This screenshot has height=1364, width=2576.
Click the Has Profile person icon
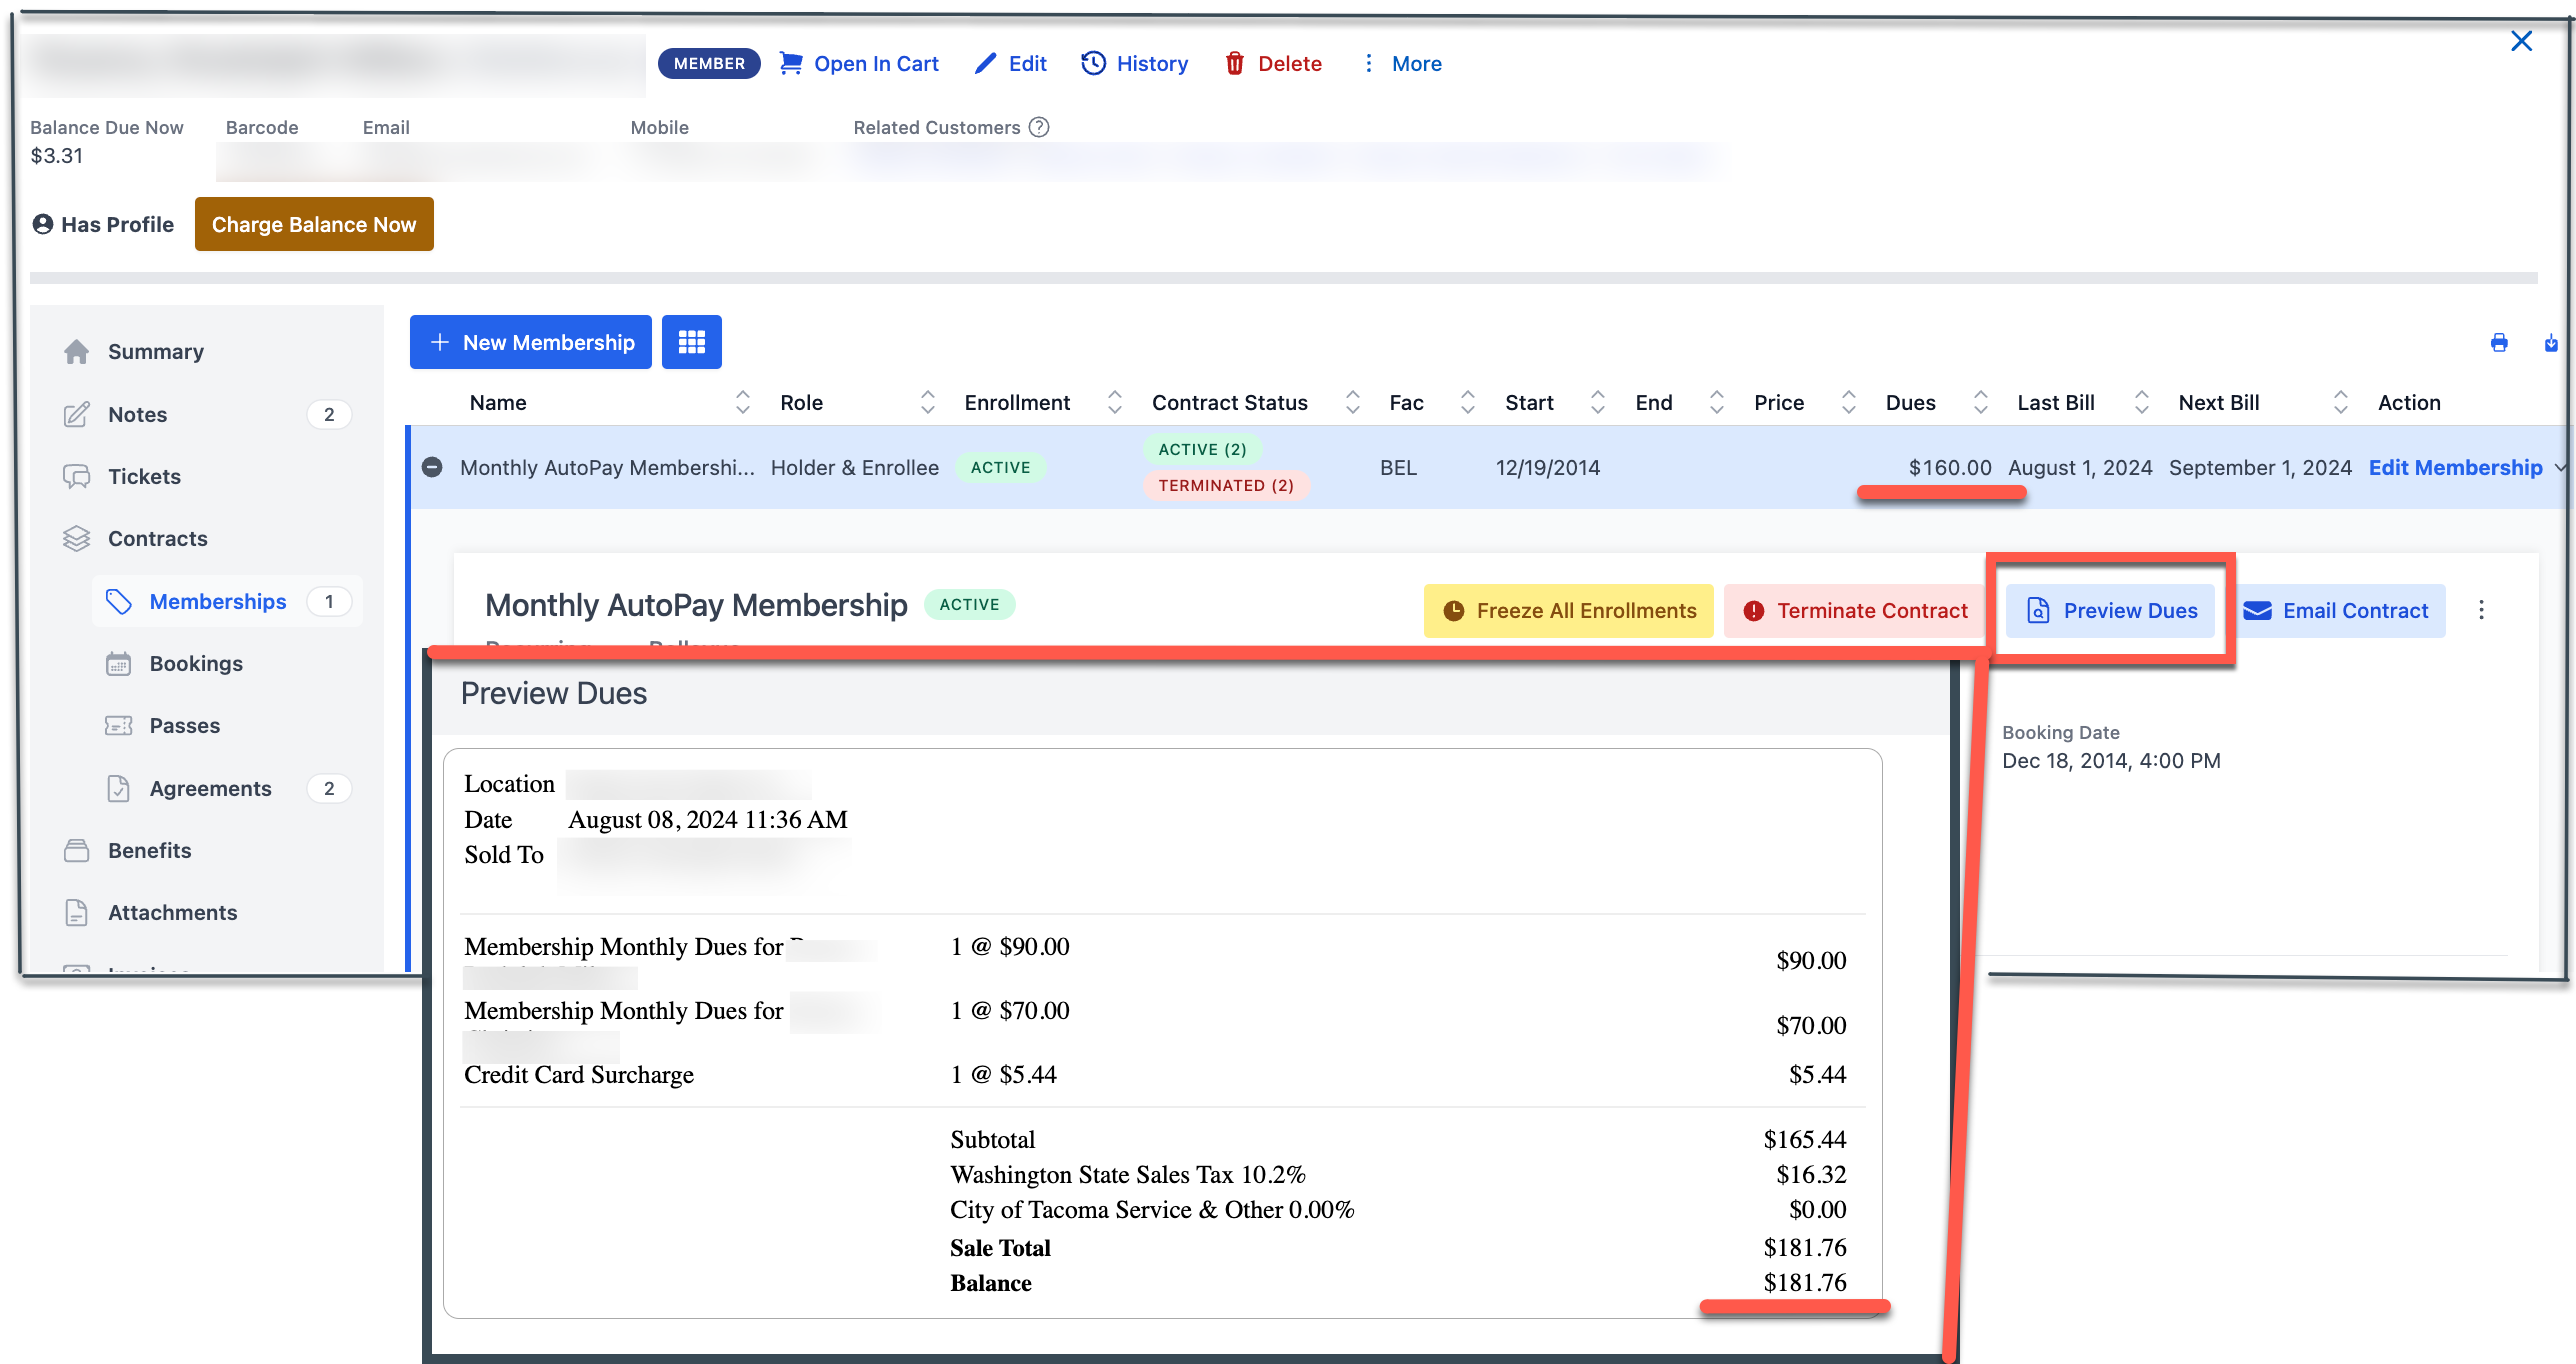pyautogui.click(x=43, y=224)
